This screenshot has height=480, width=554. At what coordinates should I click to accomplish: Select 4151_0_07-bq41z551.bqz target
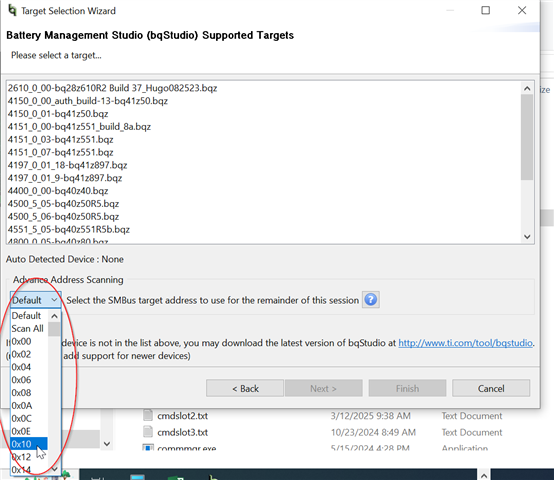click(60, 152)
